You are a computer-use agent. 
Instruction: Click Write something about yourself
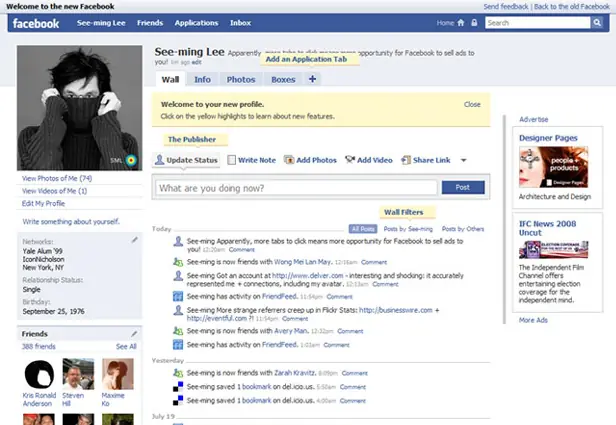pyautogui.click(x=71, y=222)
